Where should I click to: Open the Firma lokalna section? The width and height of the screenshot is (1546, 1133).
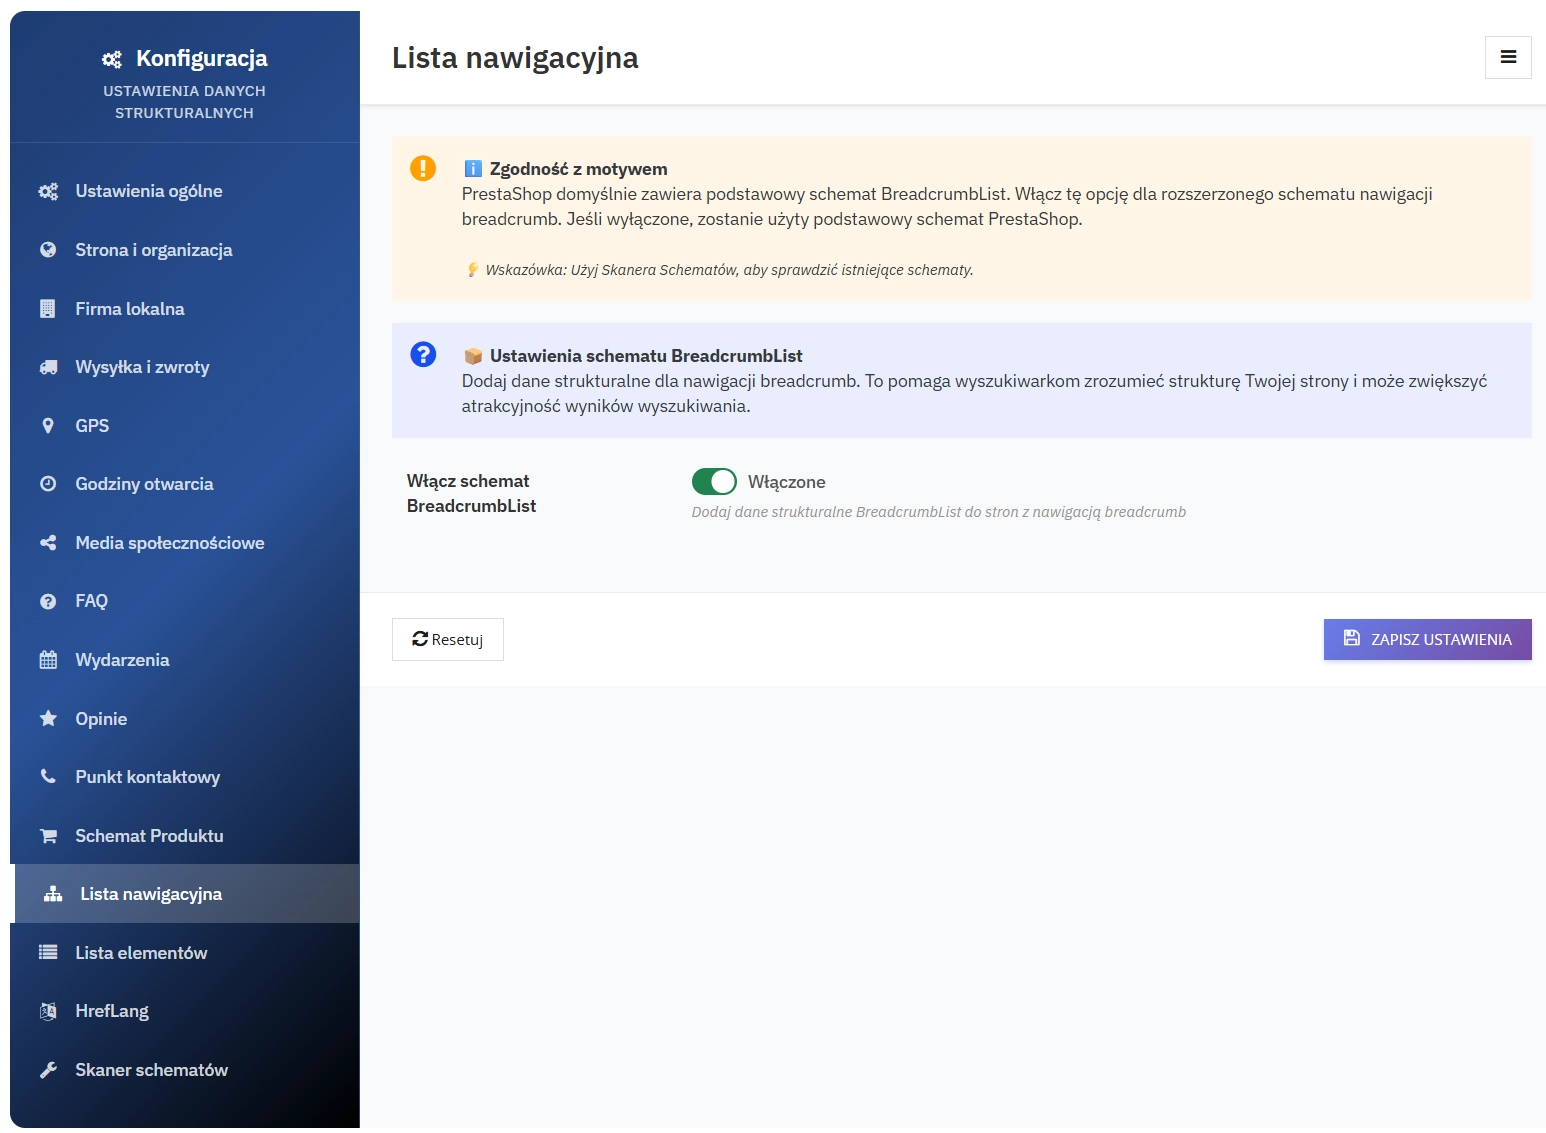(x=130, y=309)
